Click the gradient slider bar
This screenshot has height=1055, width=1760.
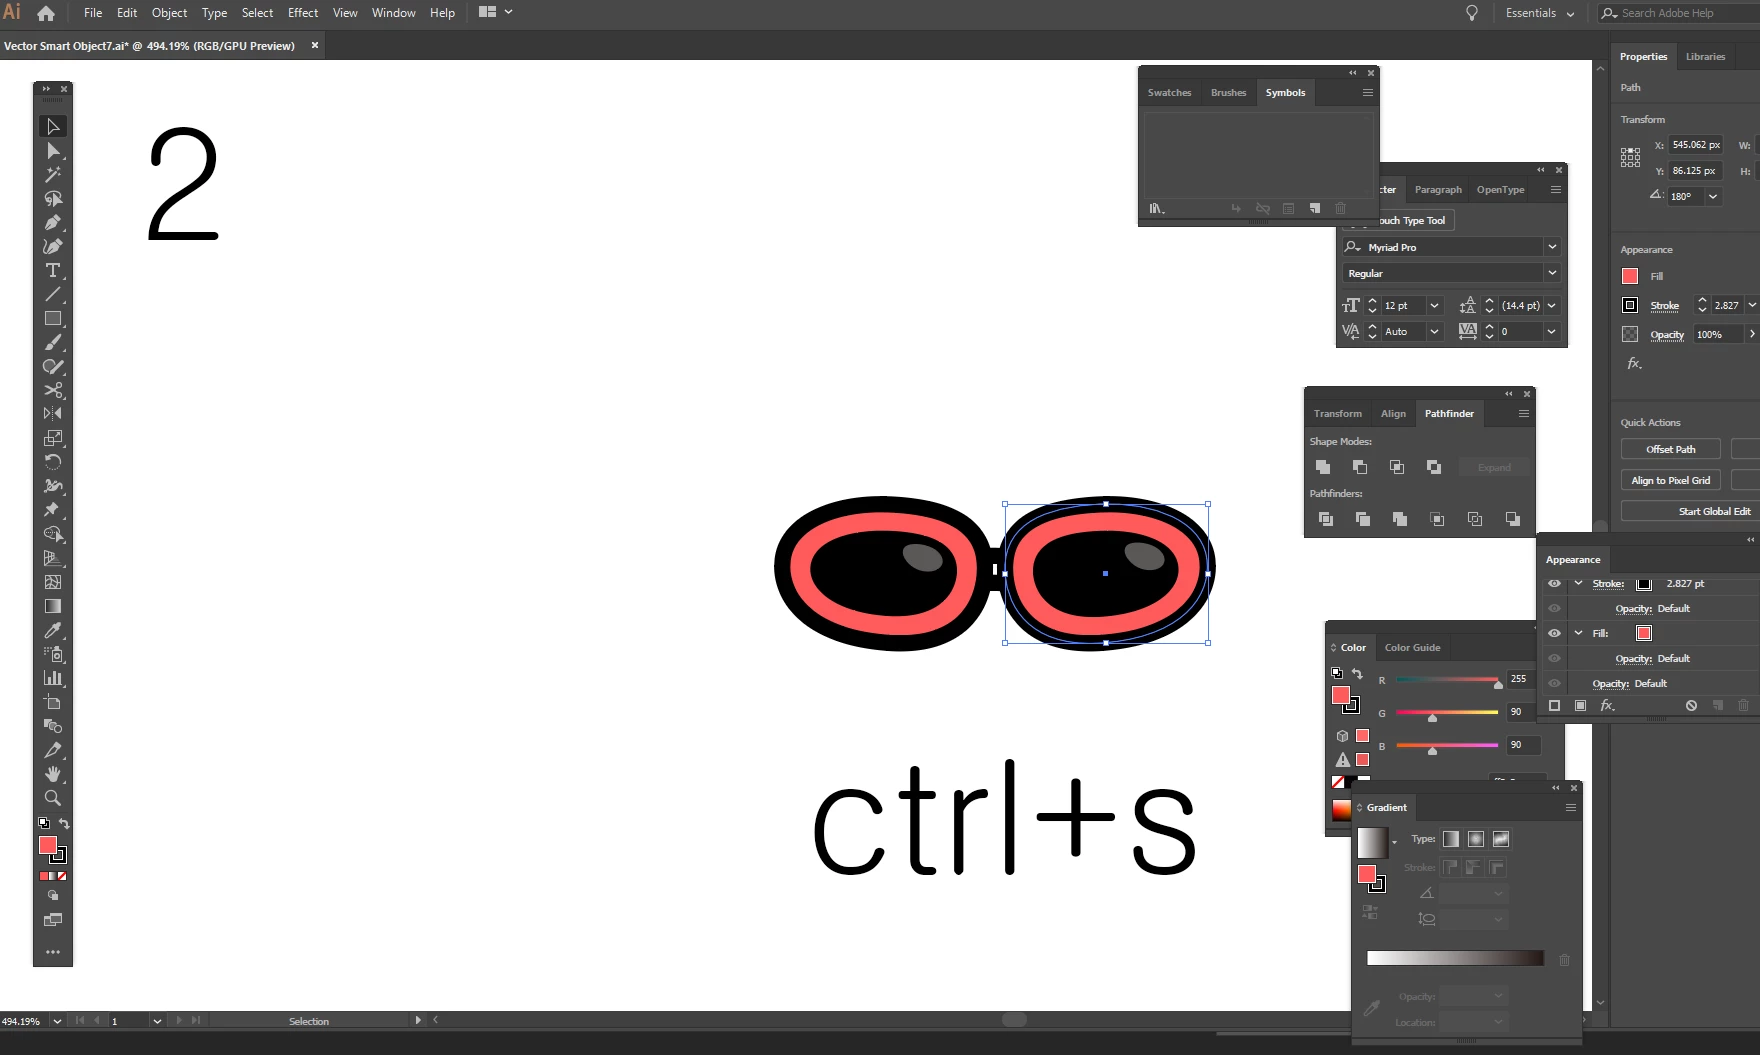1455,959
